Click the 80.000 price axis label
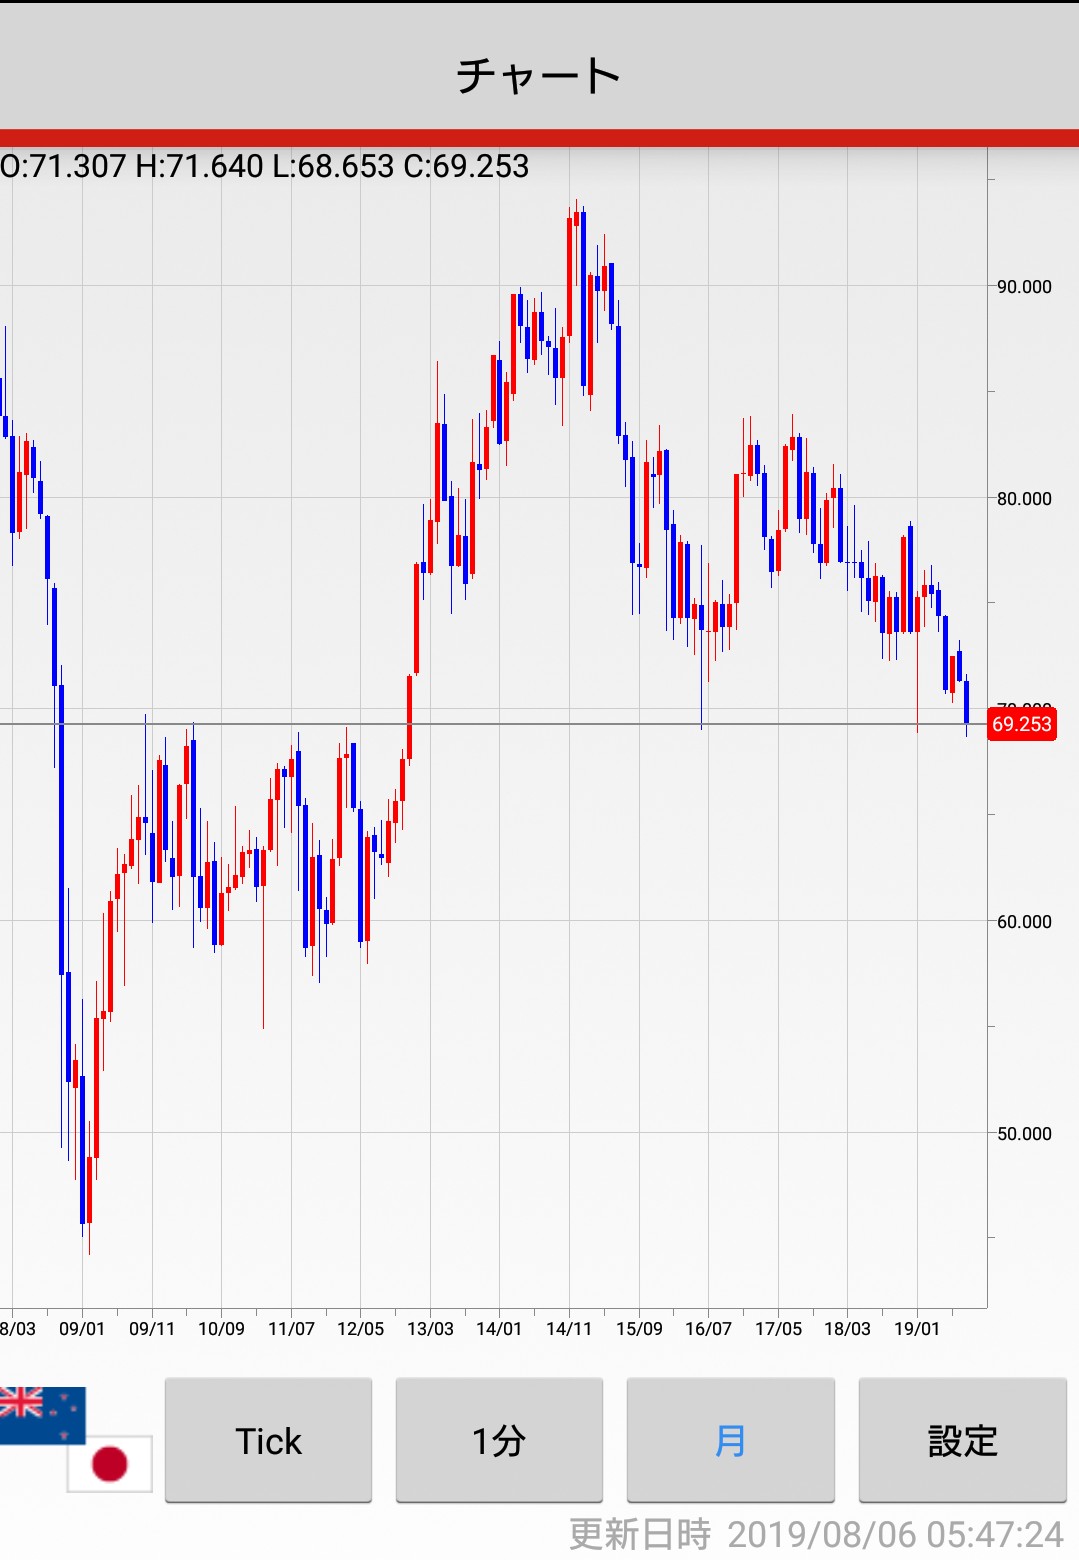This screenshot has height=1560, width=1079. point(1024,499)
